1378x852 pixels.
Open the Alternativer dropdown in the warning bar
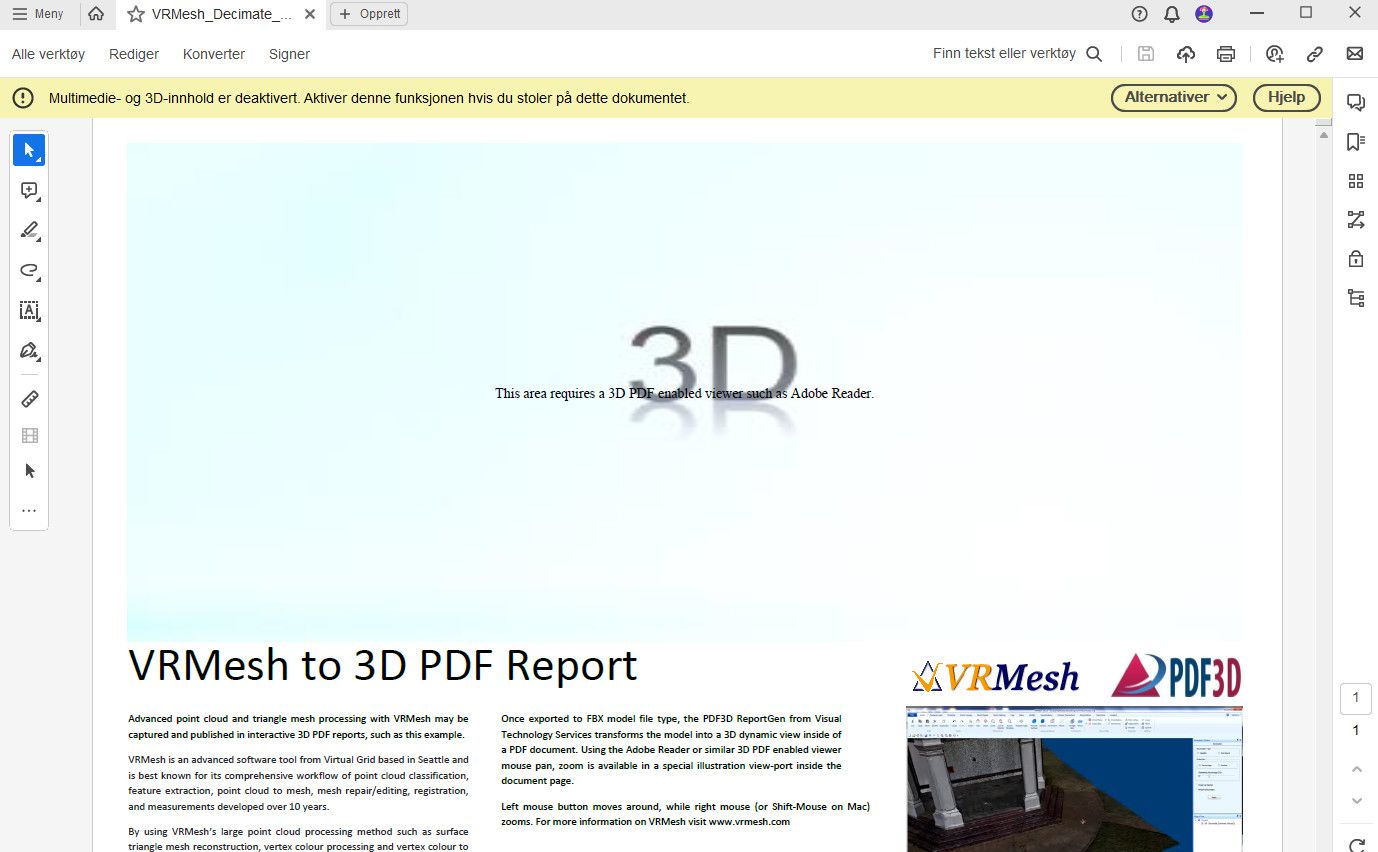1173,97
